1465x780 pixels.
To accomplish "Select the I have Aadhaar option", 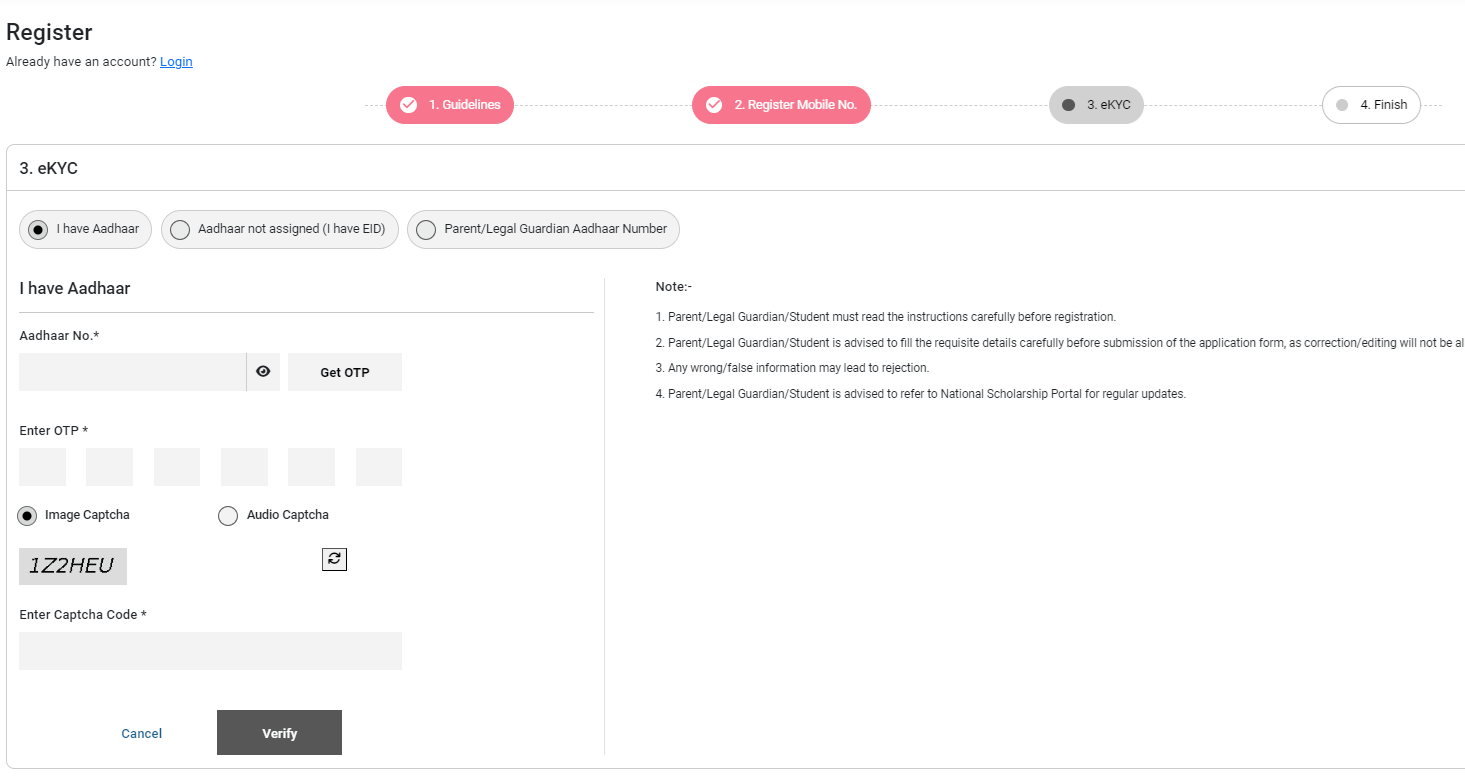I will tap(86, 229).
